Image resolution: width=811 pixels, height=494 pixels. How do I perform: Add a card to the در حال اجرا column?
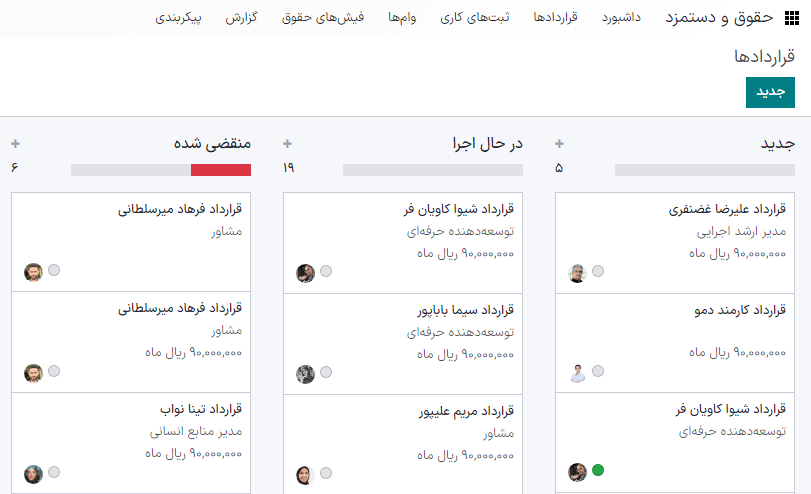pyautogui.click(x=288, y=144)
